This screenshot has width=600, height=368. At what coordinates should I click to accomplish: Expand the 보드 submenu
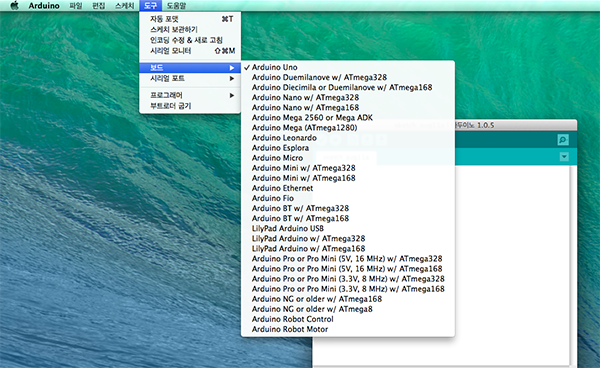click(x=190, y=68)
